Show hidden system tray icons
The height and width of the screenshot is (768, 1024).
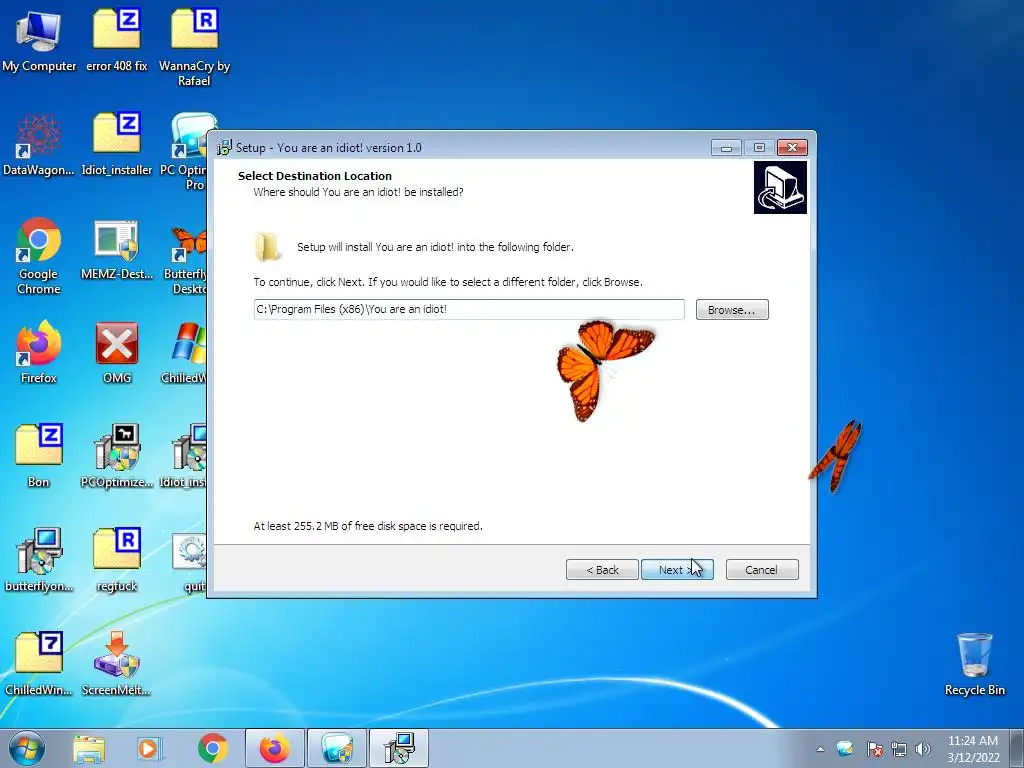click(x=820, y=749)
